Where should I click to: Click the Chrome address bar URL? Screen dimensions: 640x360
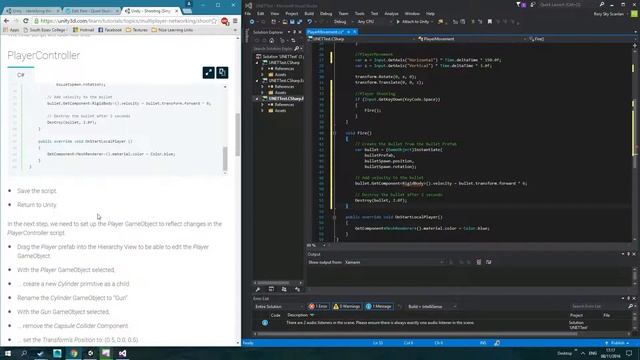tap(125, 21)
